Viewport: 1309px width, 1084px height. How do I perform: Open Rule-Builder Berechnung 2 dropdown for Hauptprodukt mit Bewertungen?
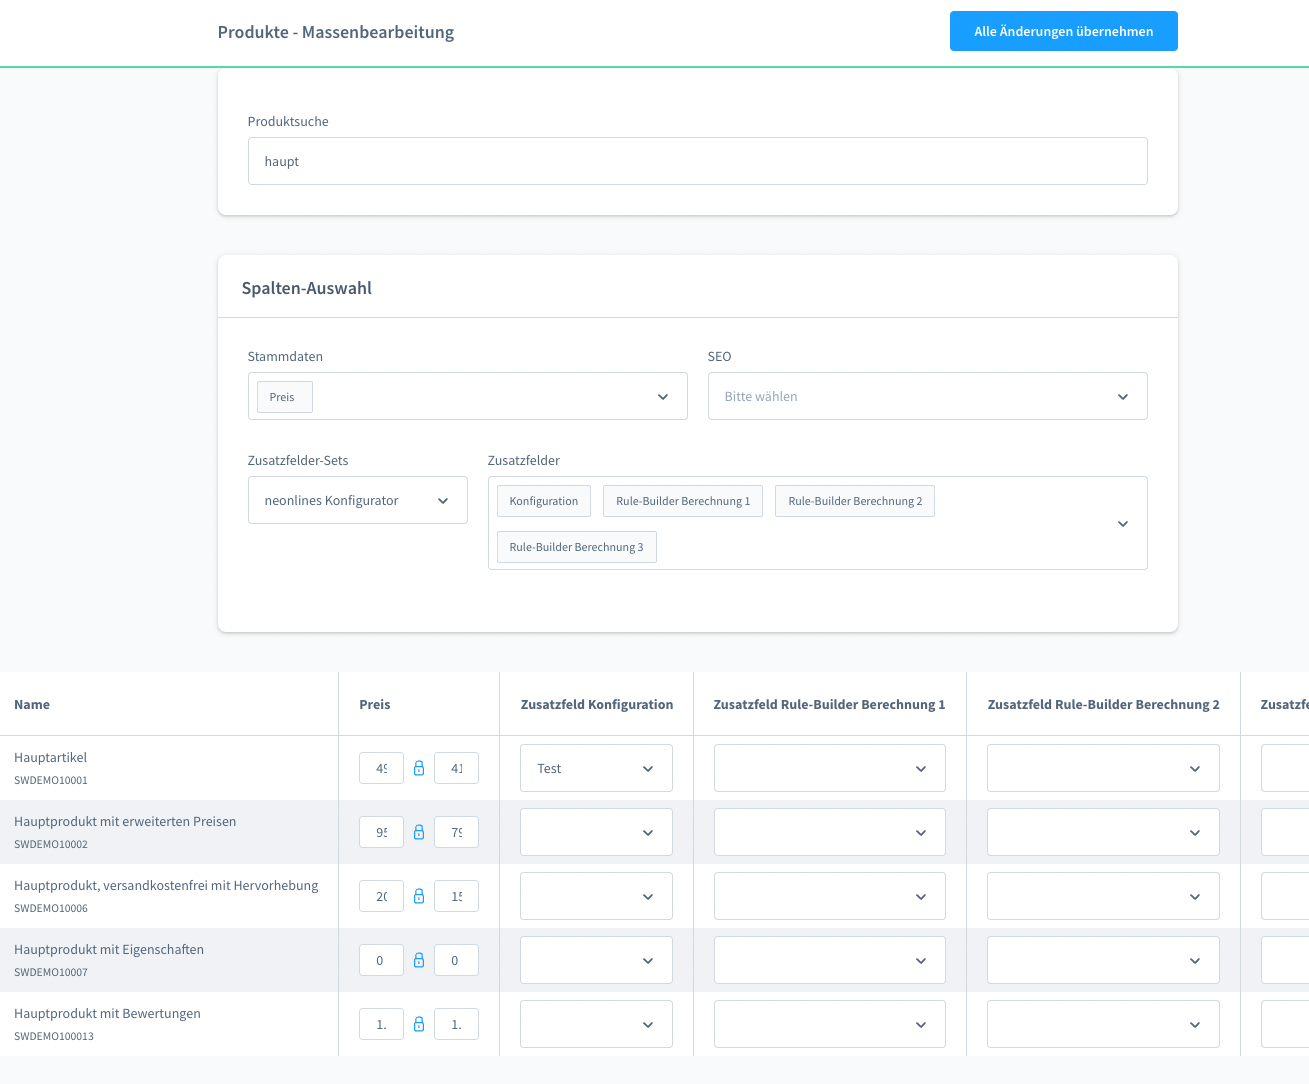tap(1102, 1025)
